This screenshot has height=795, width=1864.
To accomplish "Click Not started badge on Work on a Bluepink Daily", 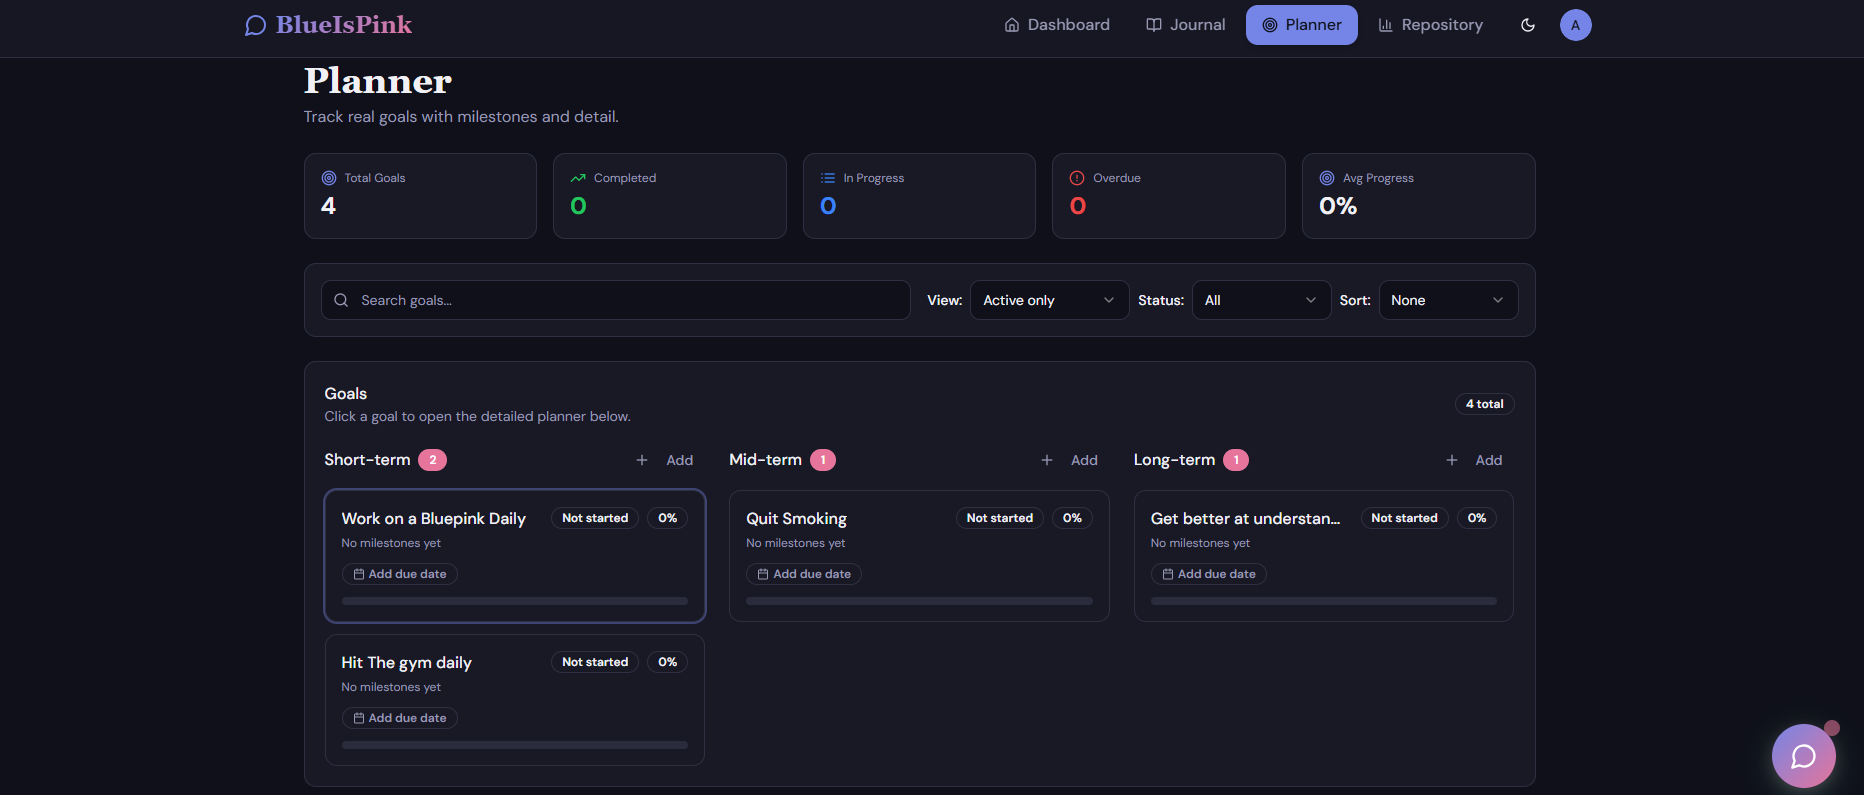I will click(595, 518).
